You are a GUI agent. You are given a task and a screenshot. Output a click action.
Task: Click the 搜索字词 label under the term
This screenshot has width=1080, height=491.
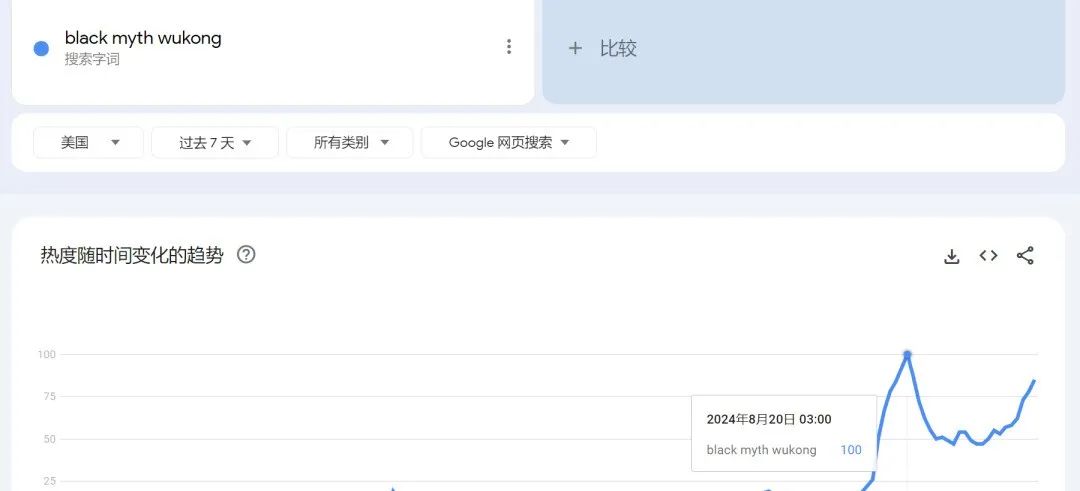[x=92, y=60]
